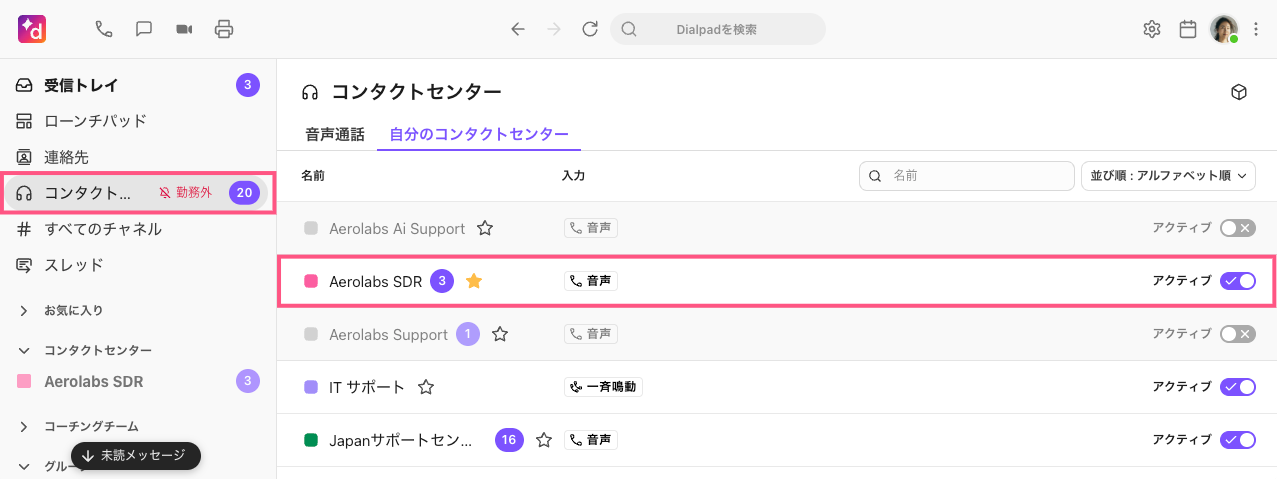
Task: Click the 1 badge on Aerolabs Support row
Action: 468,334
